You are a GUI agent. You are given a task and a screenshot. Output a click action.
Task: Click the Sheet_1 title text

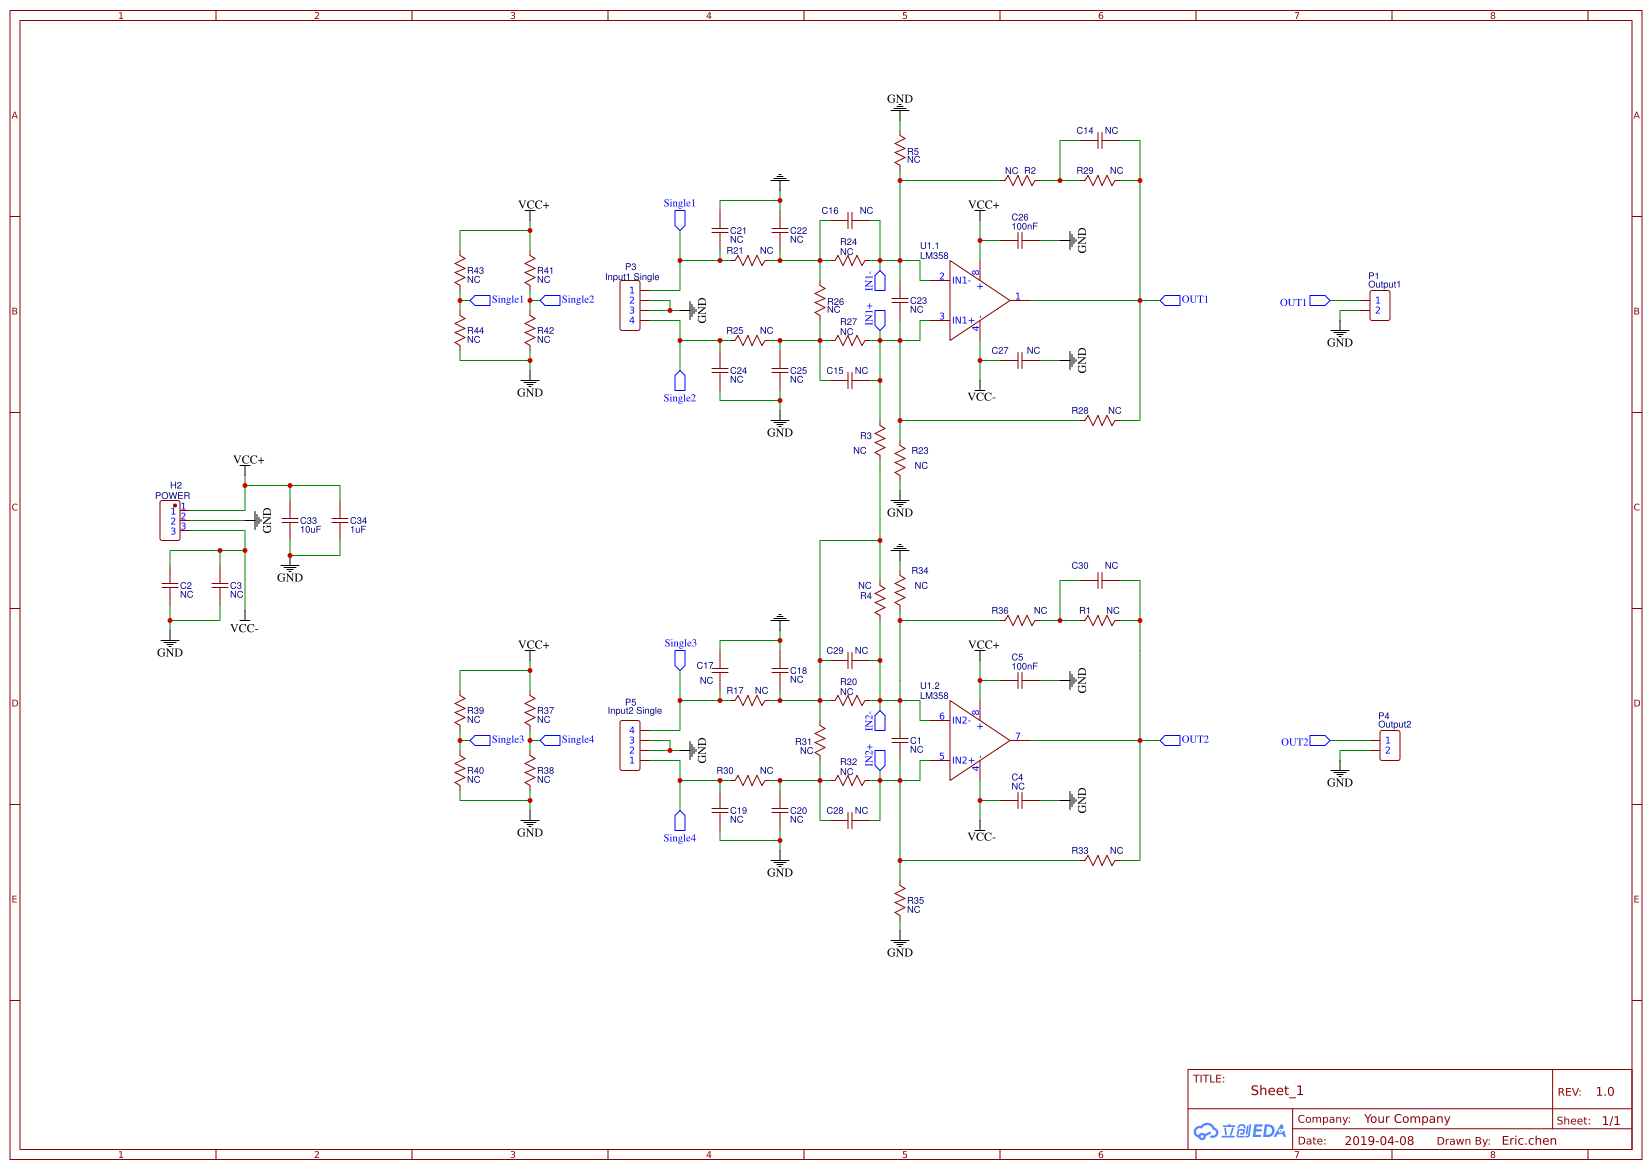click(x=1277, y=1091)
